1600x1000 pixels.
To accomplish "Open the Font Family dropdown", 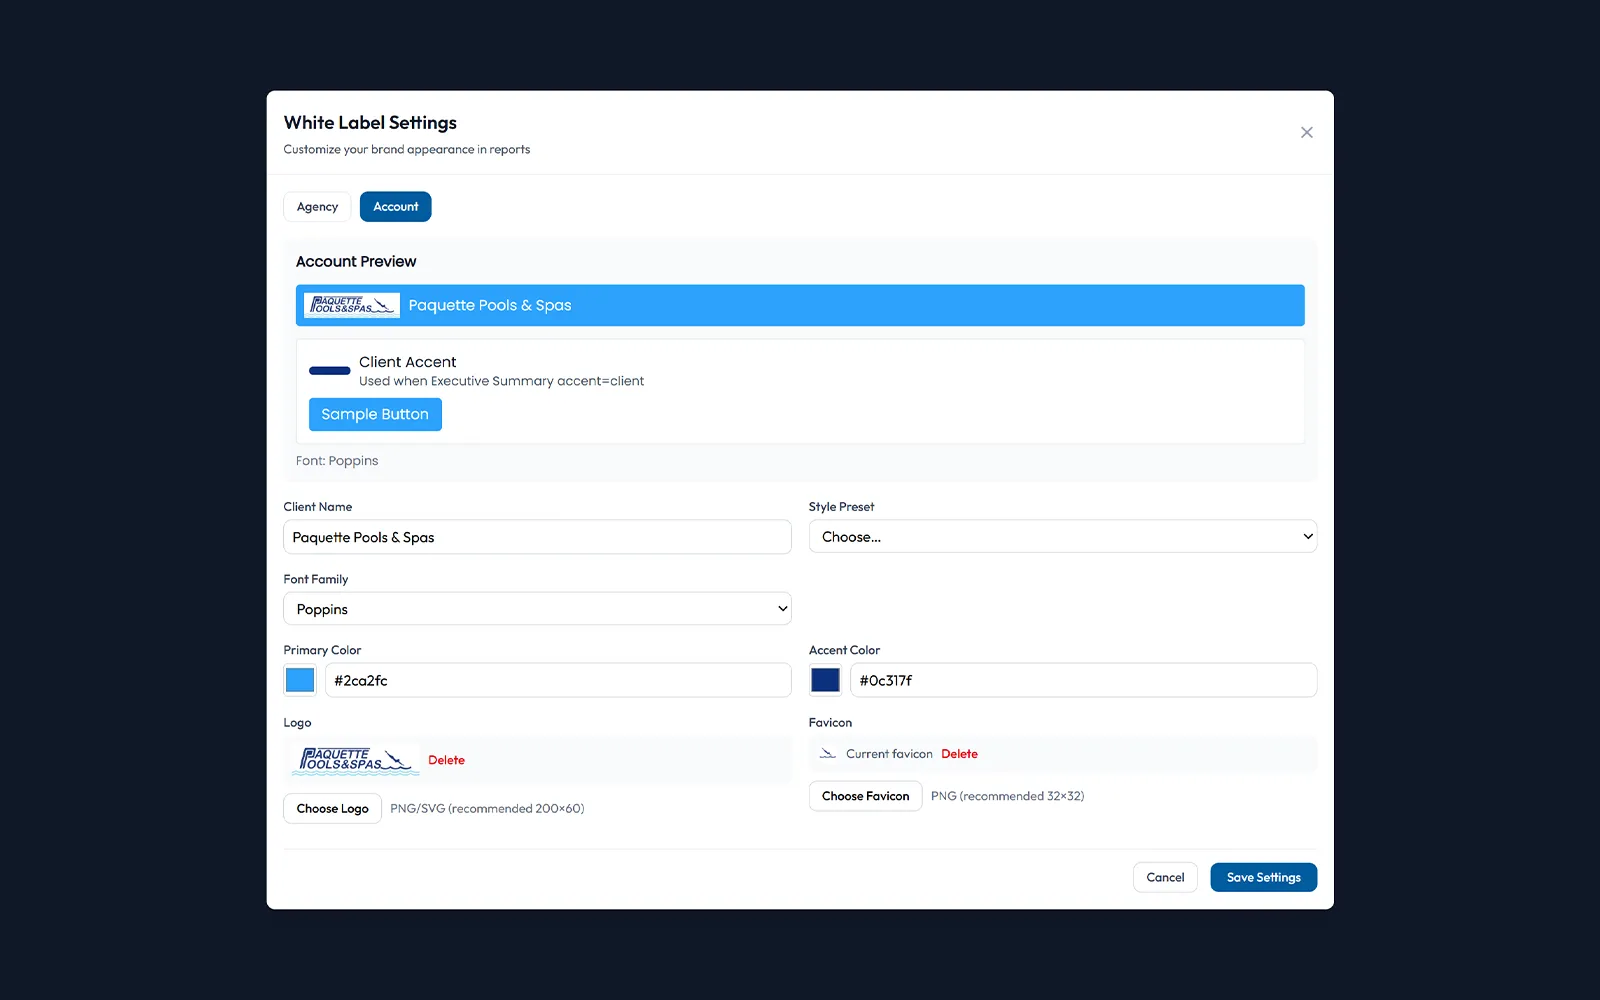I will click(537, 608).
